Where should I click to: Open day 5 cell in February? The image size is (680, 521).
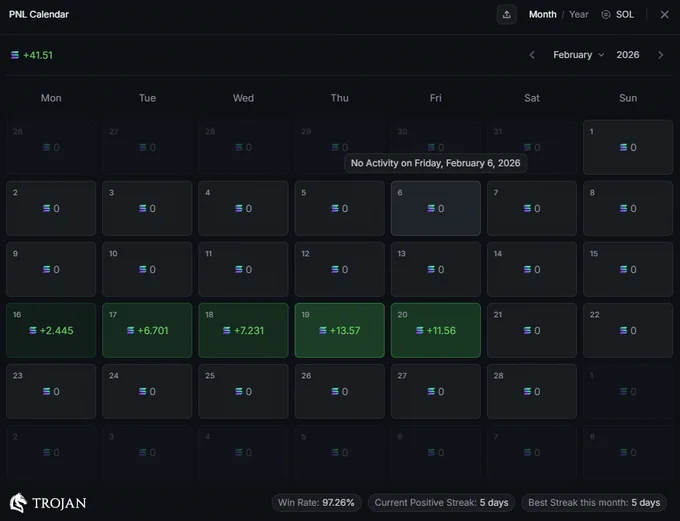(340, 208)
